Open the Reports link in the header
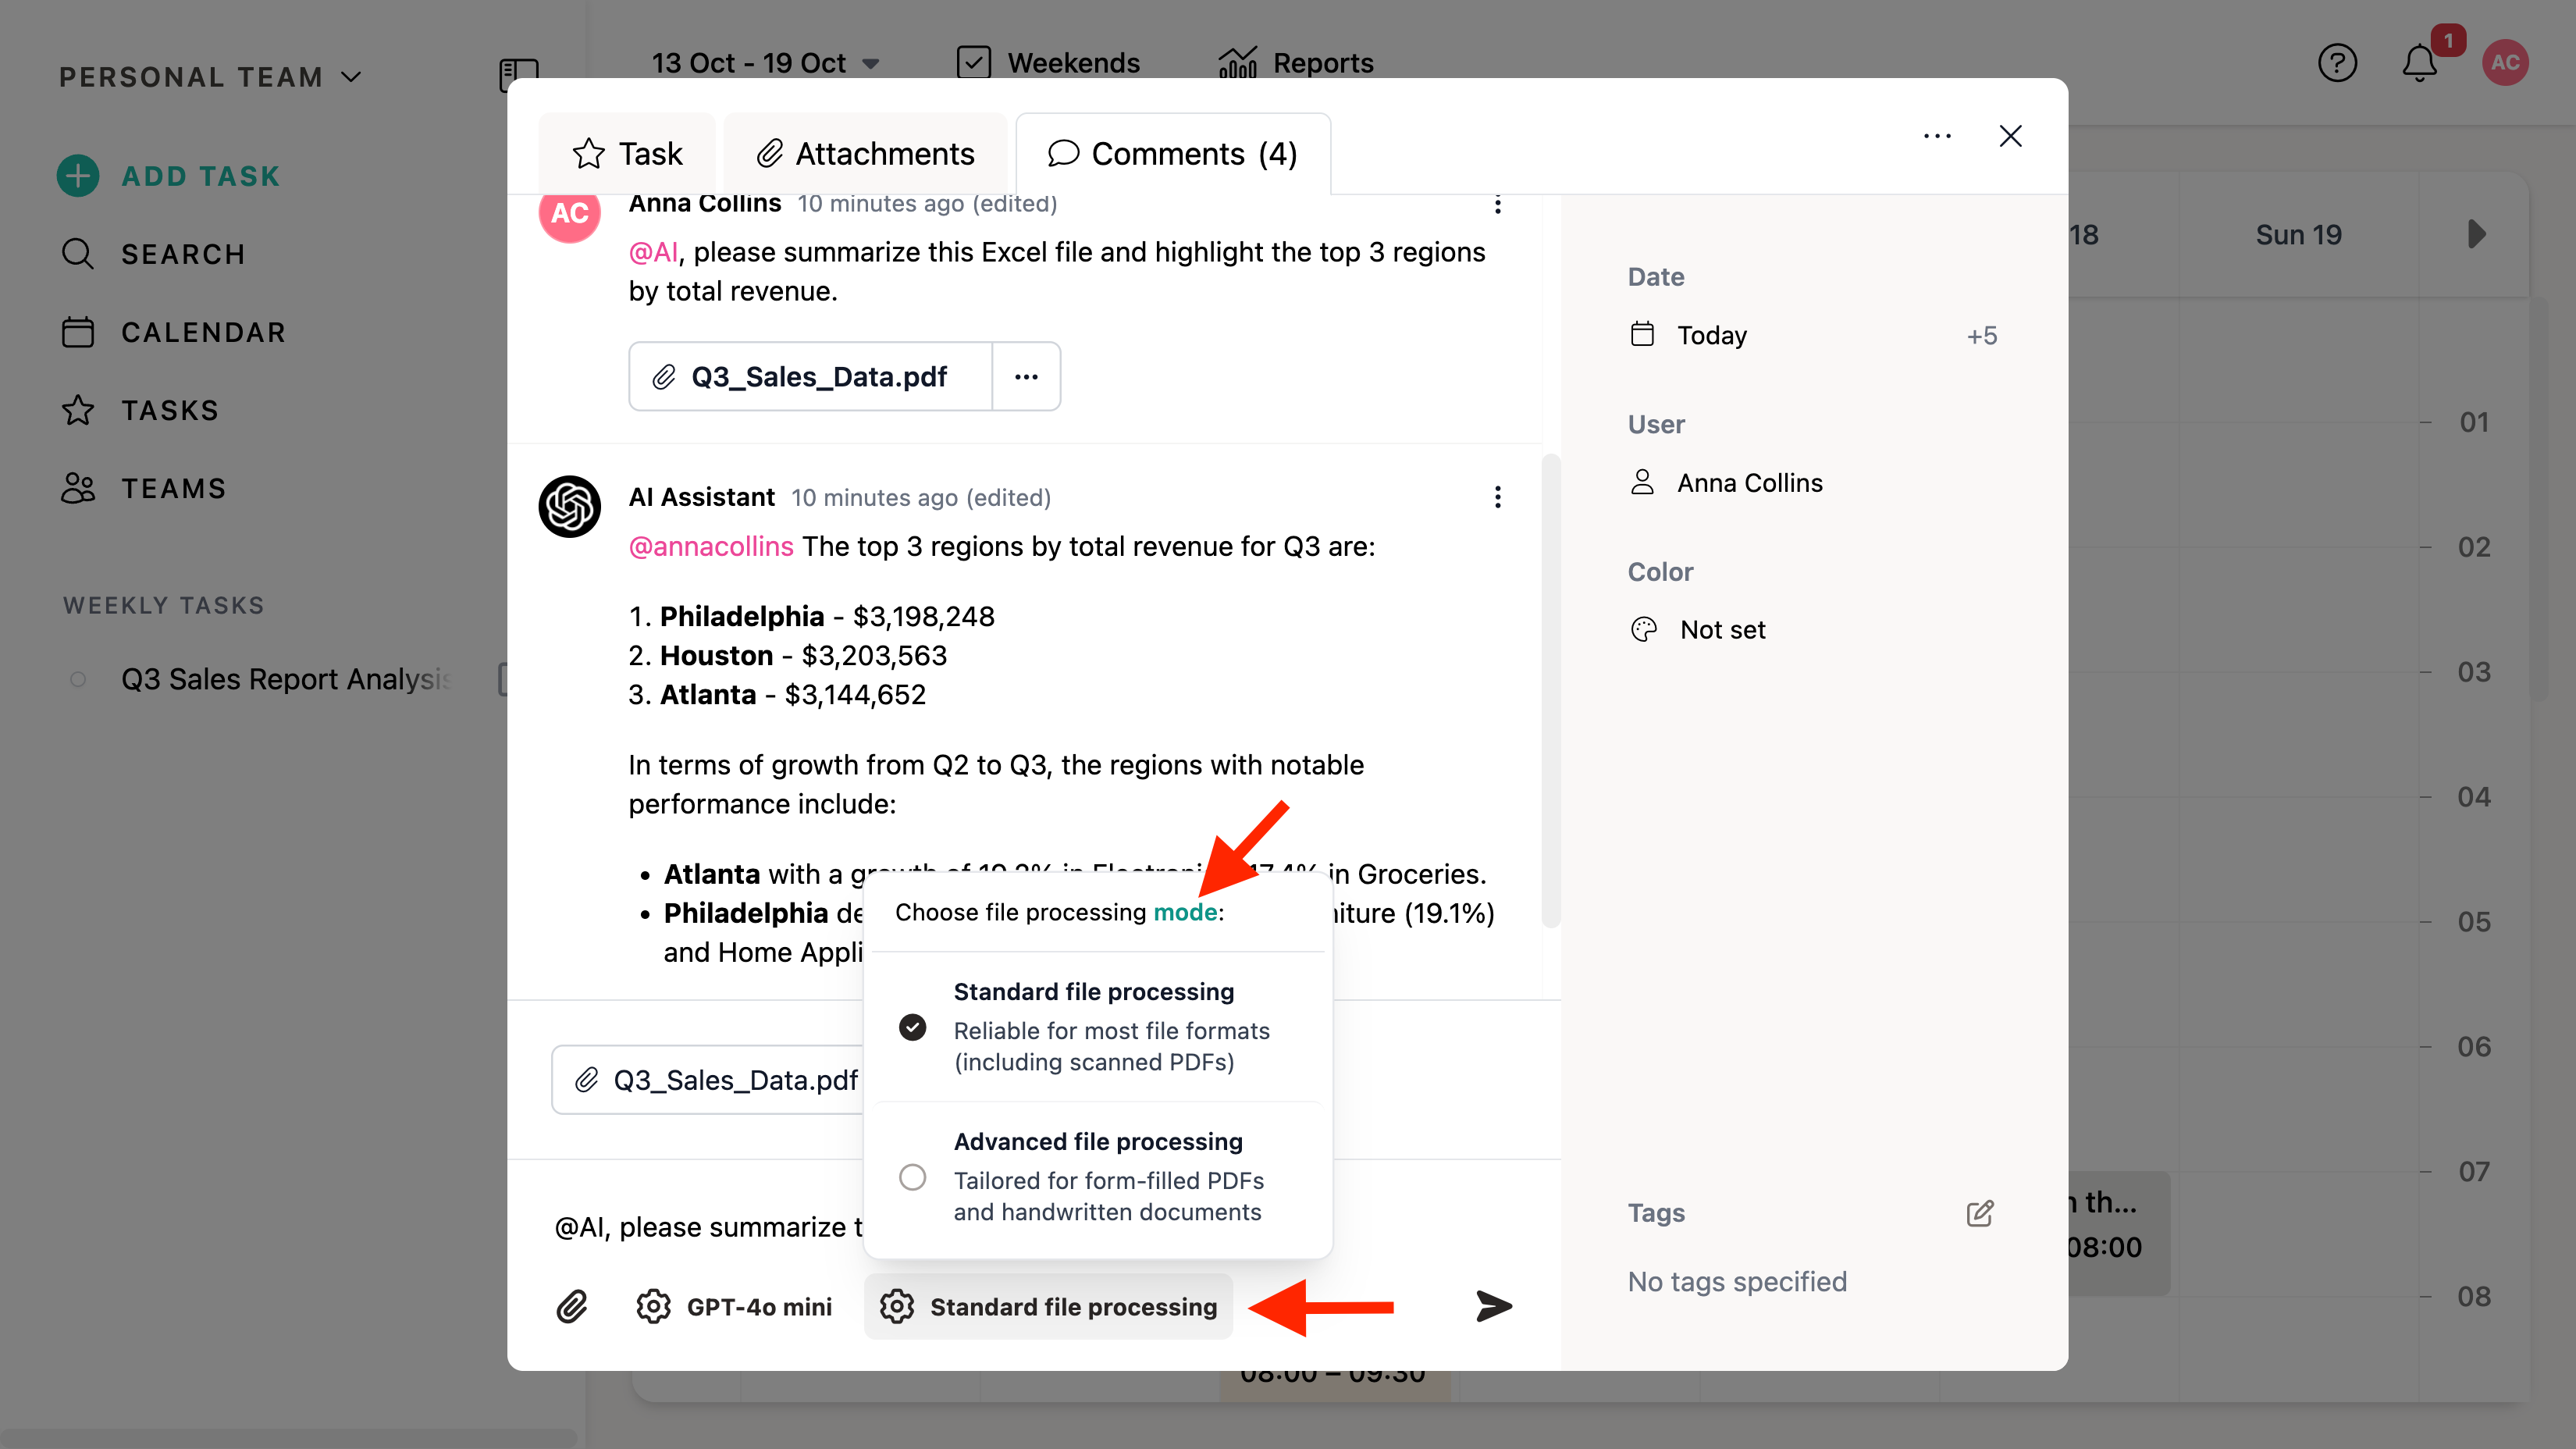 coord(1296,63)
